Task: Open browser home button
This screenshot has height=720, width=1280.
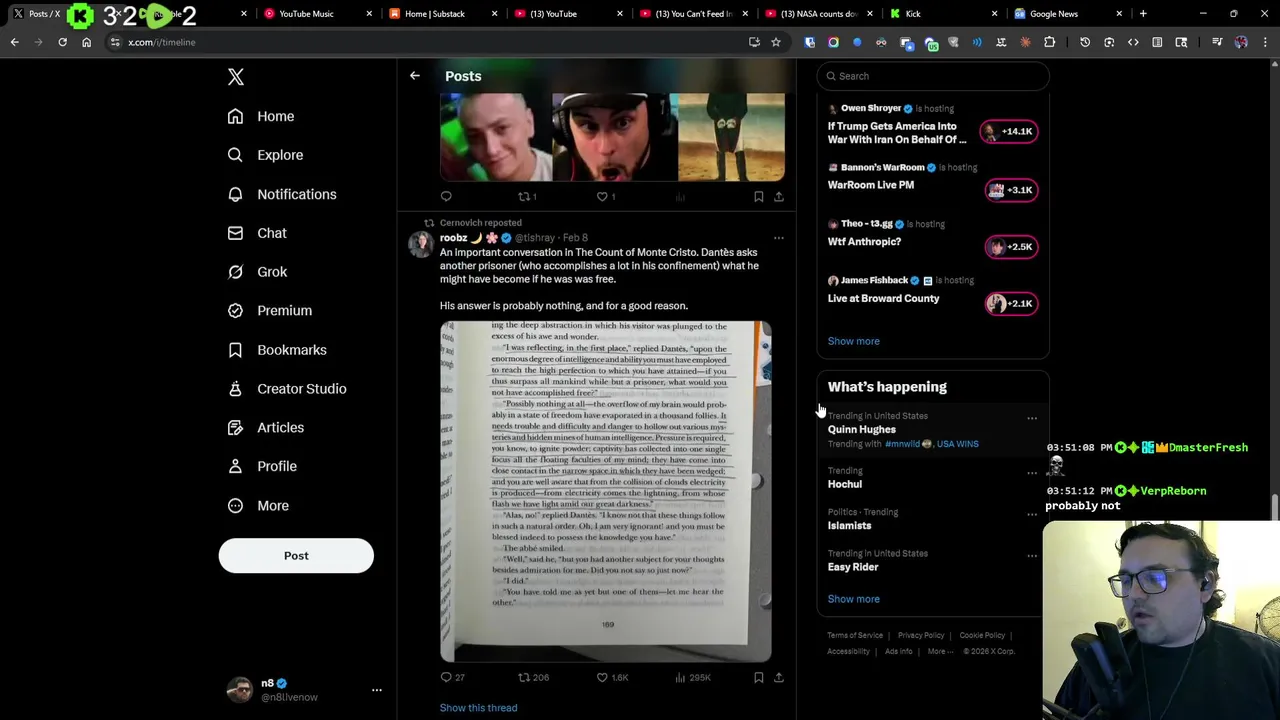Action: 86,42
